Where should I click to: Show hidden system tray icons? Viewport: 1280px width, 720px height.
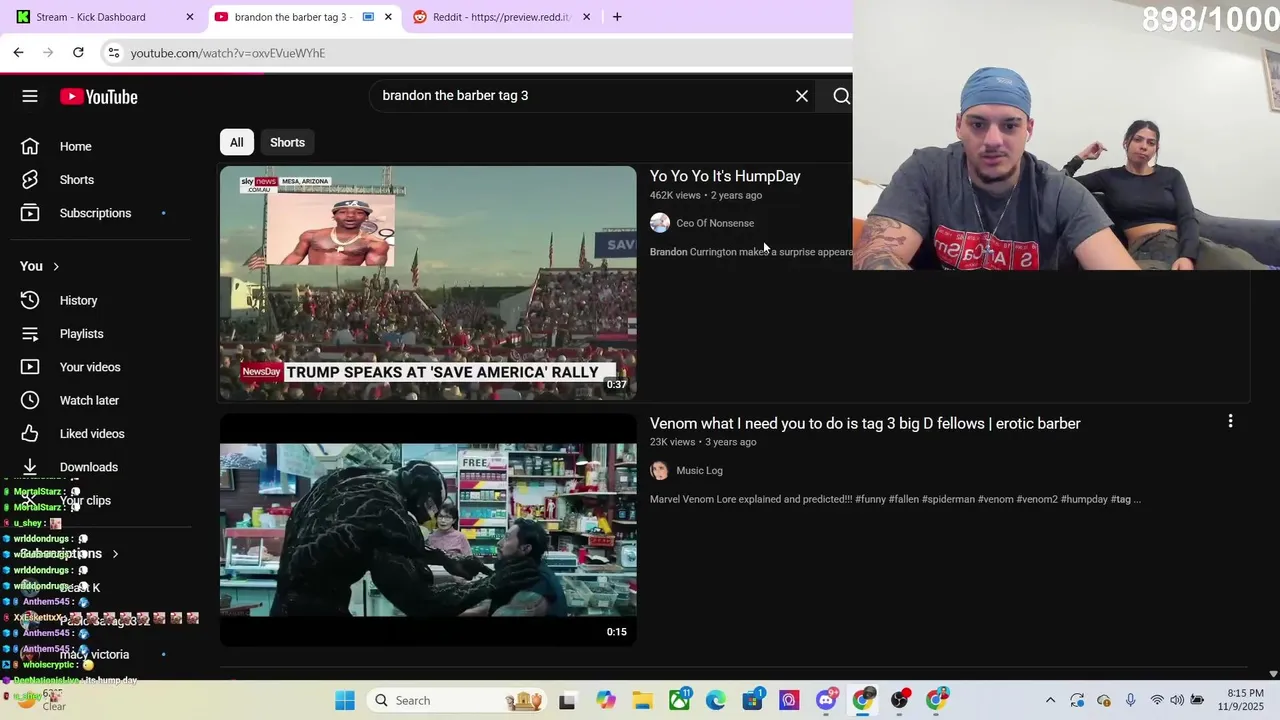click(x=1050, y=700)
